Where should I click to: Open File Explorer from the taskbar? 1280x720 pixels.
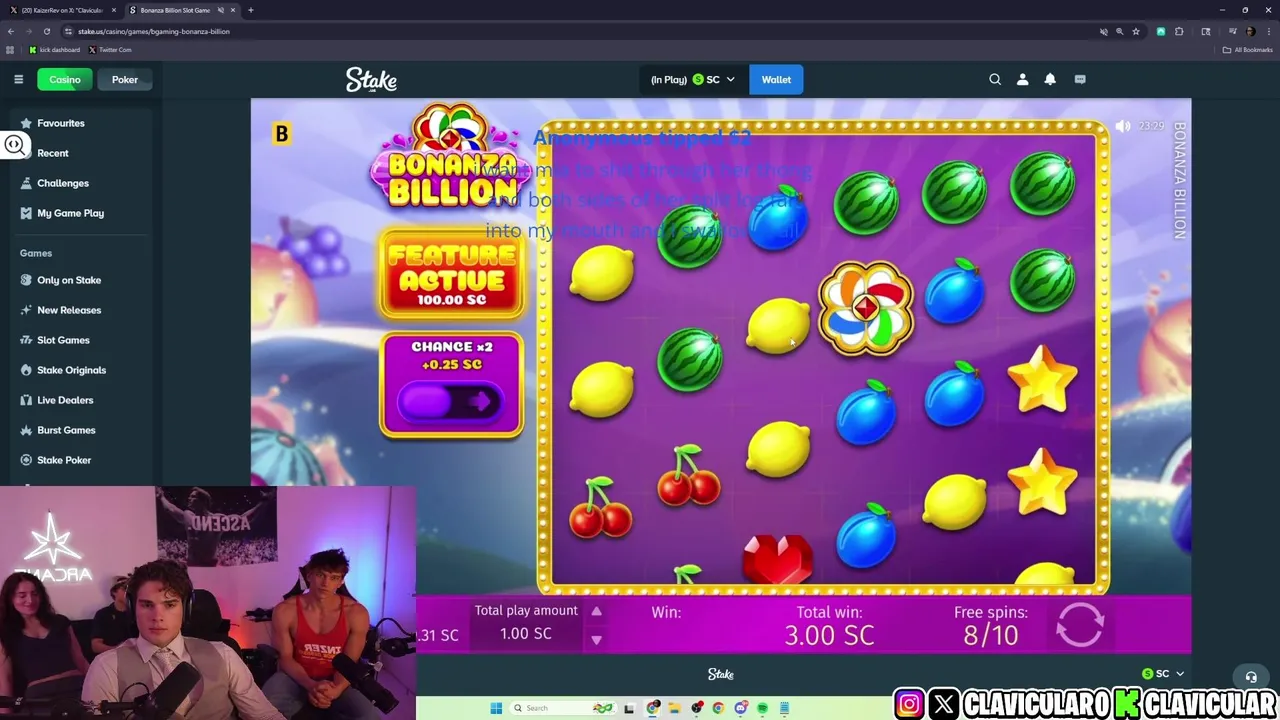(674, 708)
